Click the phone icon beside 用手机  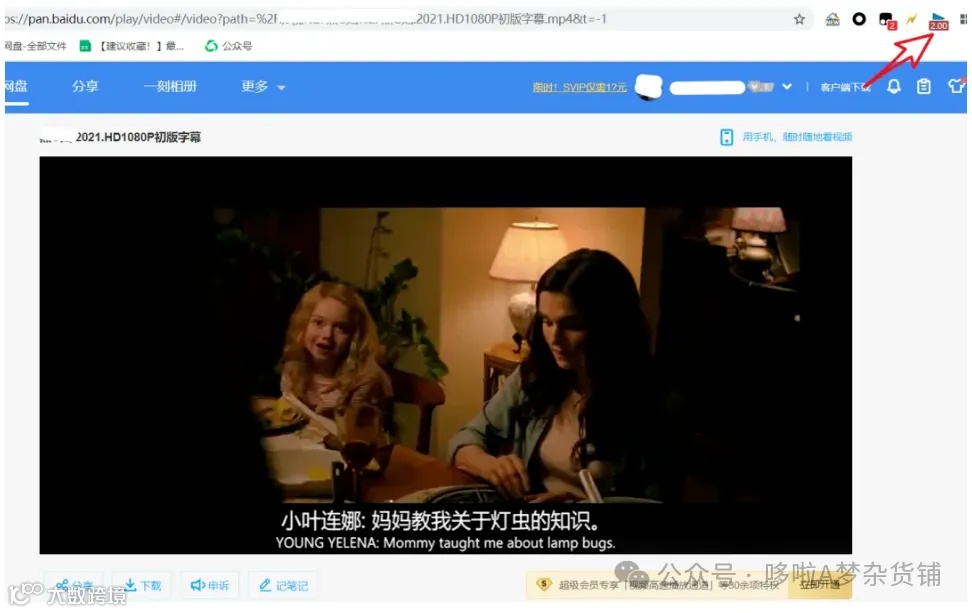point(727,137)
